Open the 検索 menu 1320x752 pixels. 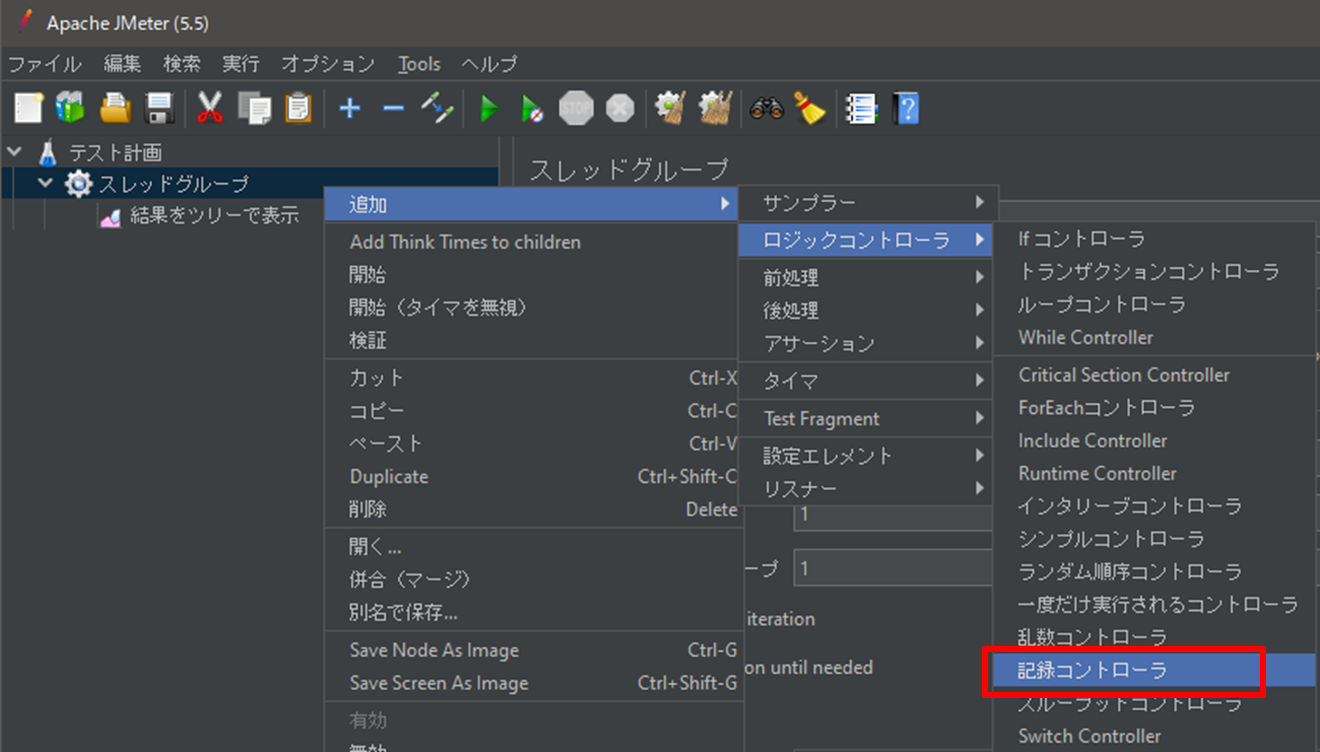tap(181, 64)
